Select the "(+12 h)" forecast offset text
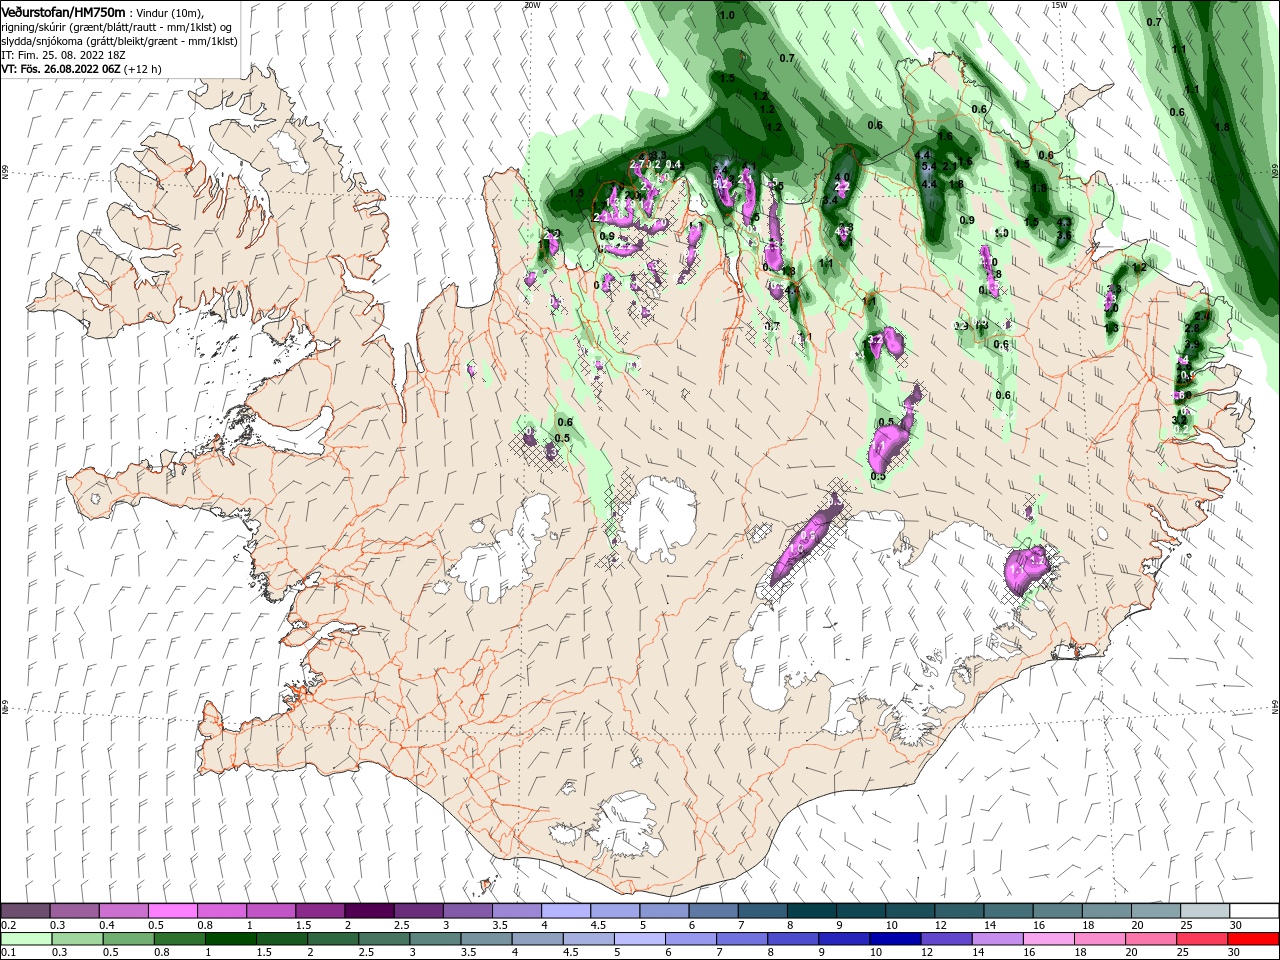 click(142, 69)
